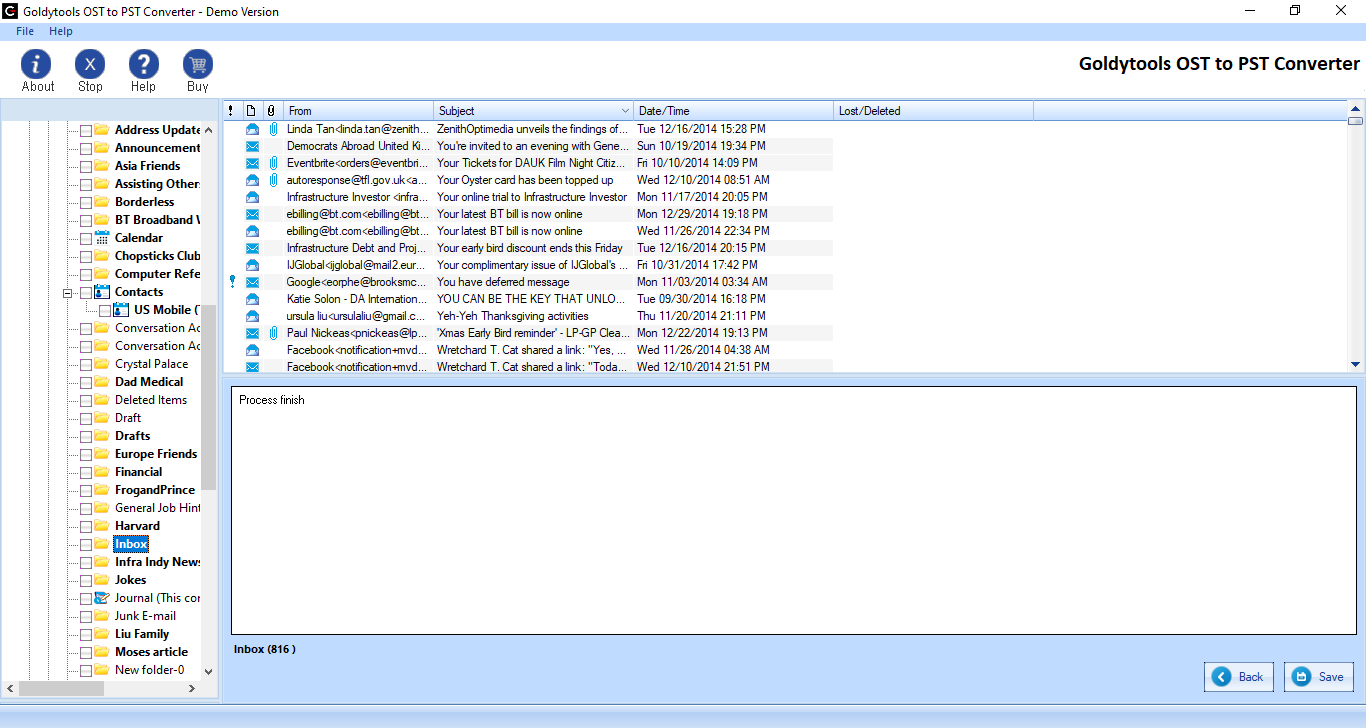The height and width of the screenshot is (728, 1366).
Task: Select the Infra Indy News folder
Action: [158, 562]
